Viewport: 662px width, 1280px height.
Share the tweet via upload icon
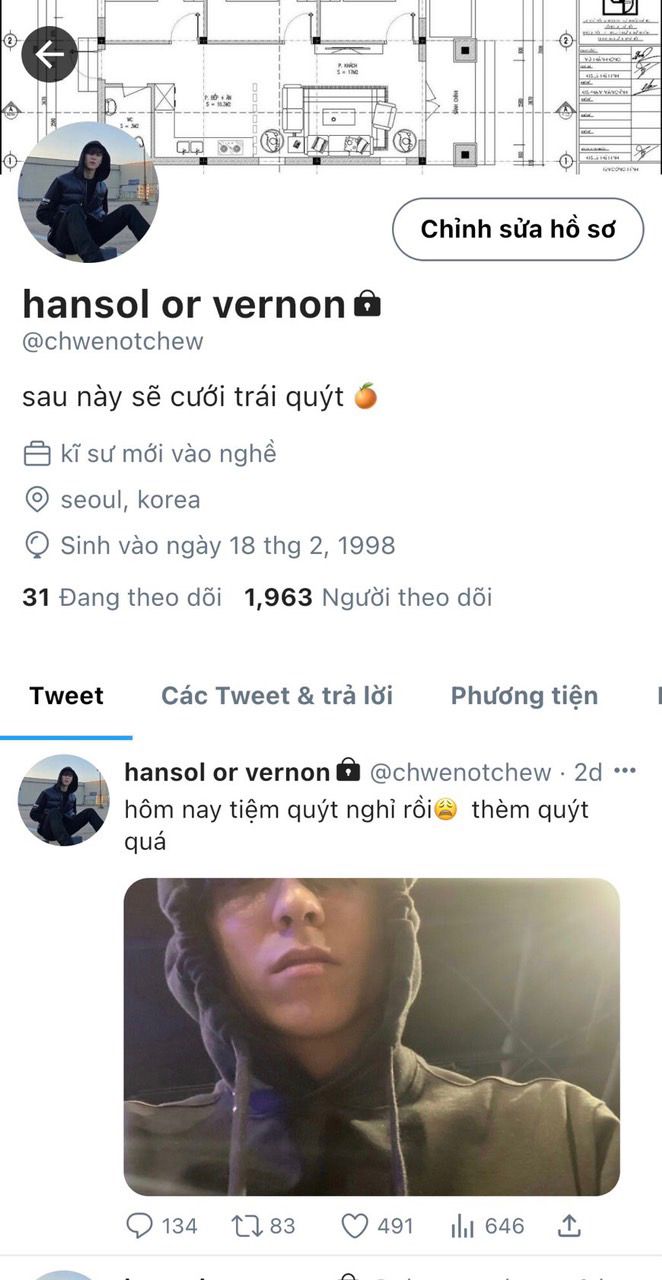coord(569,1225)
